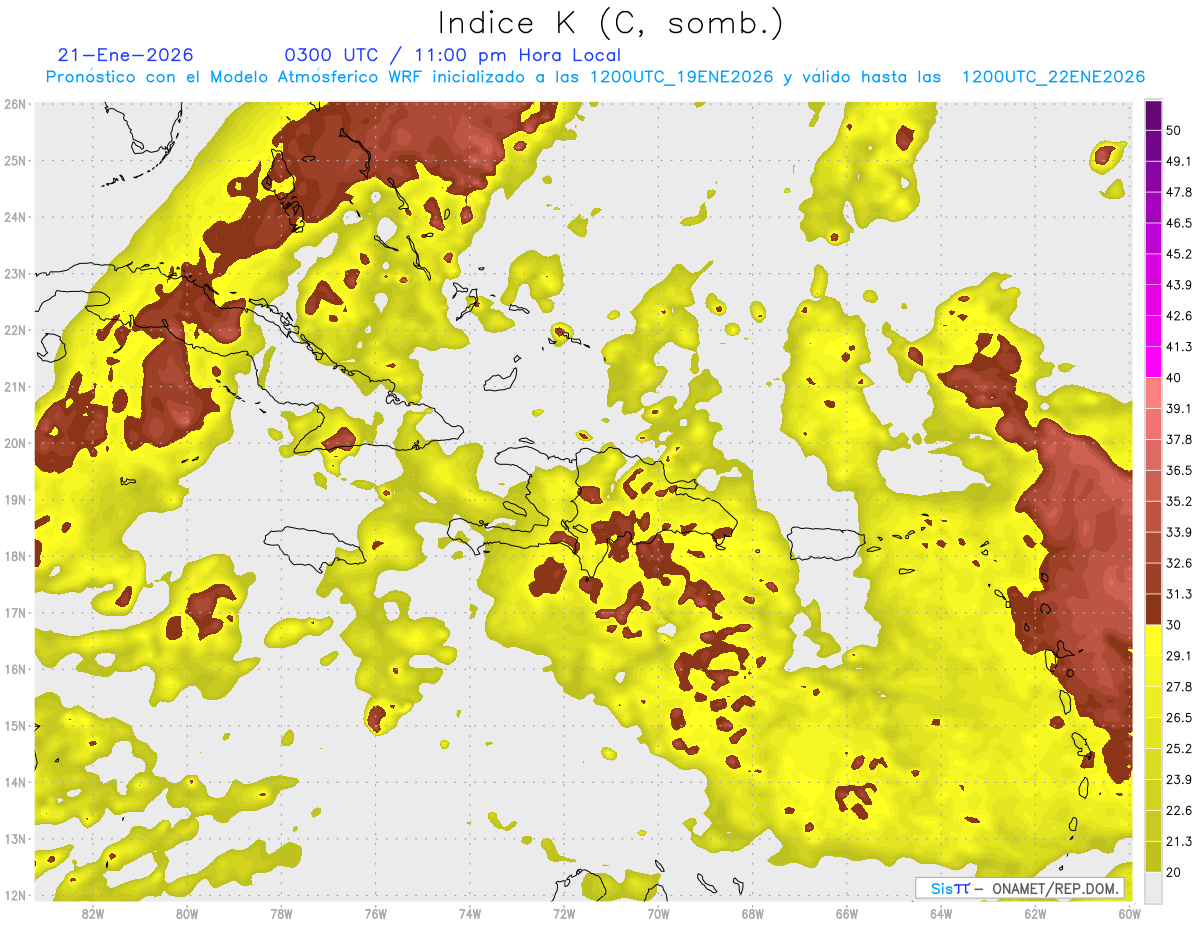Click the legend value "31.3"

1178,594
